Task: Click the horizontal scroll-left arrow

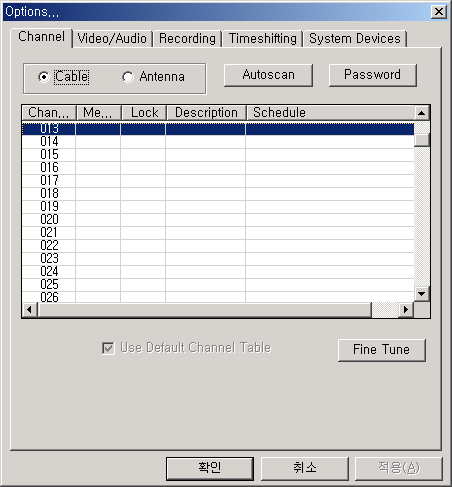Action: (x=30, y=310)
